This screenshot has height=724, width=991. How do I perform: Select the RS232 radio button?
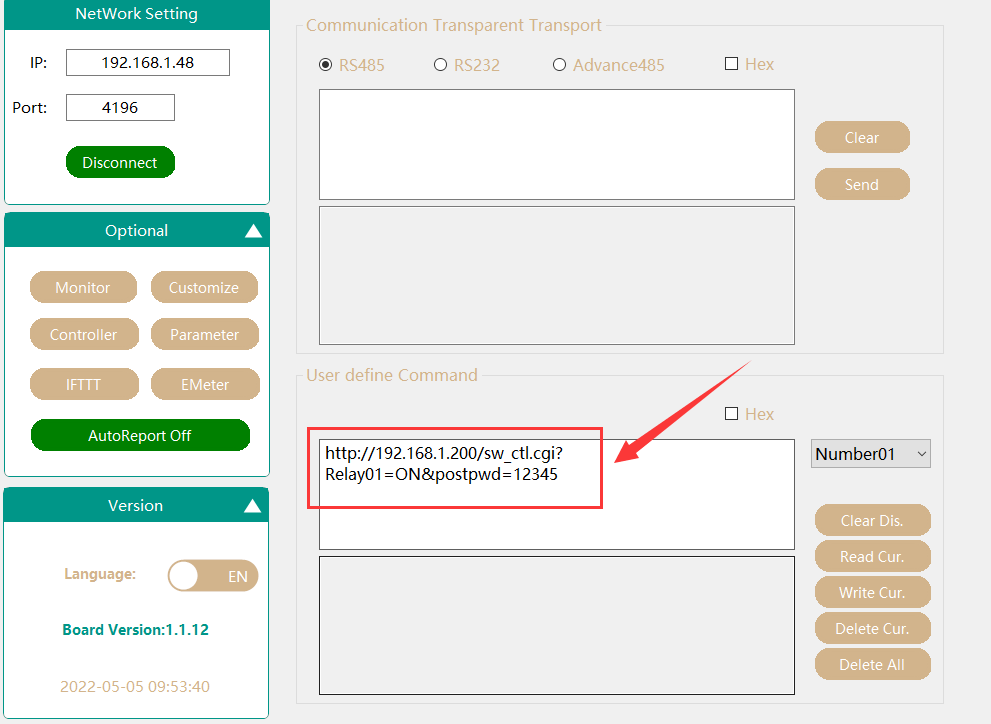coord(440,65)
